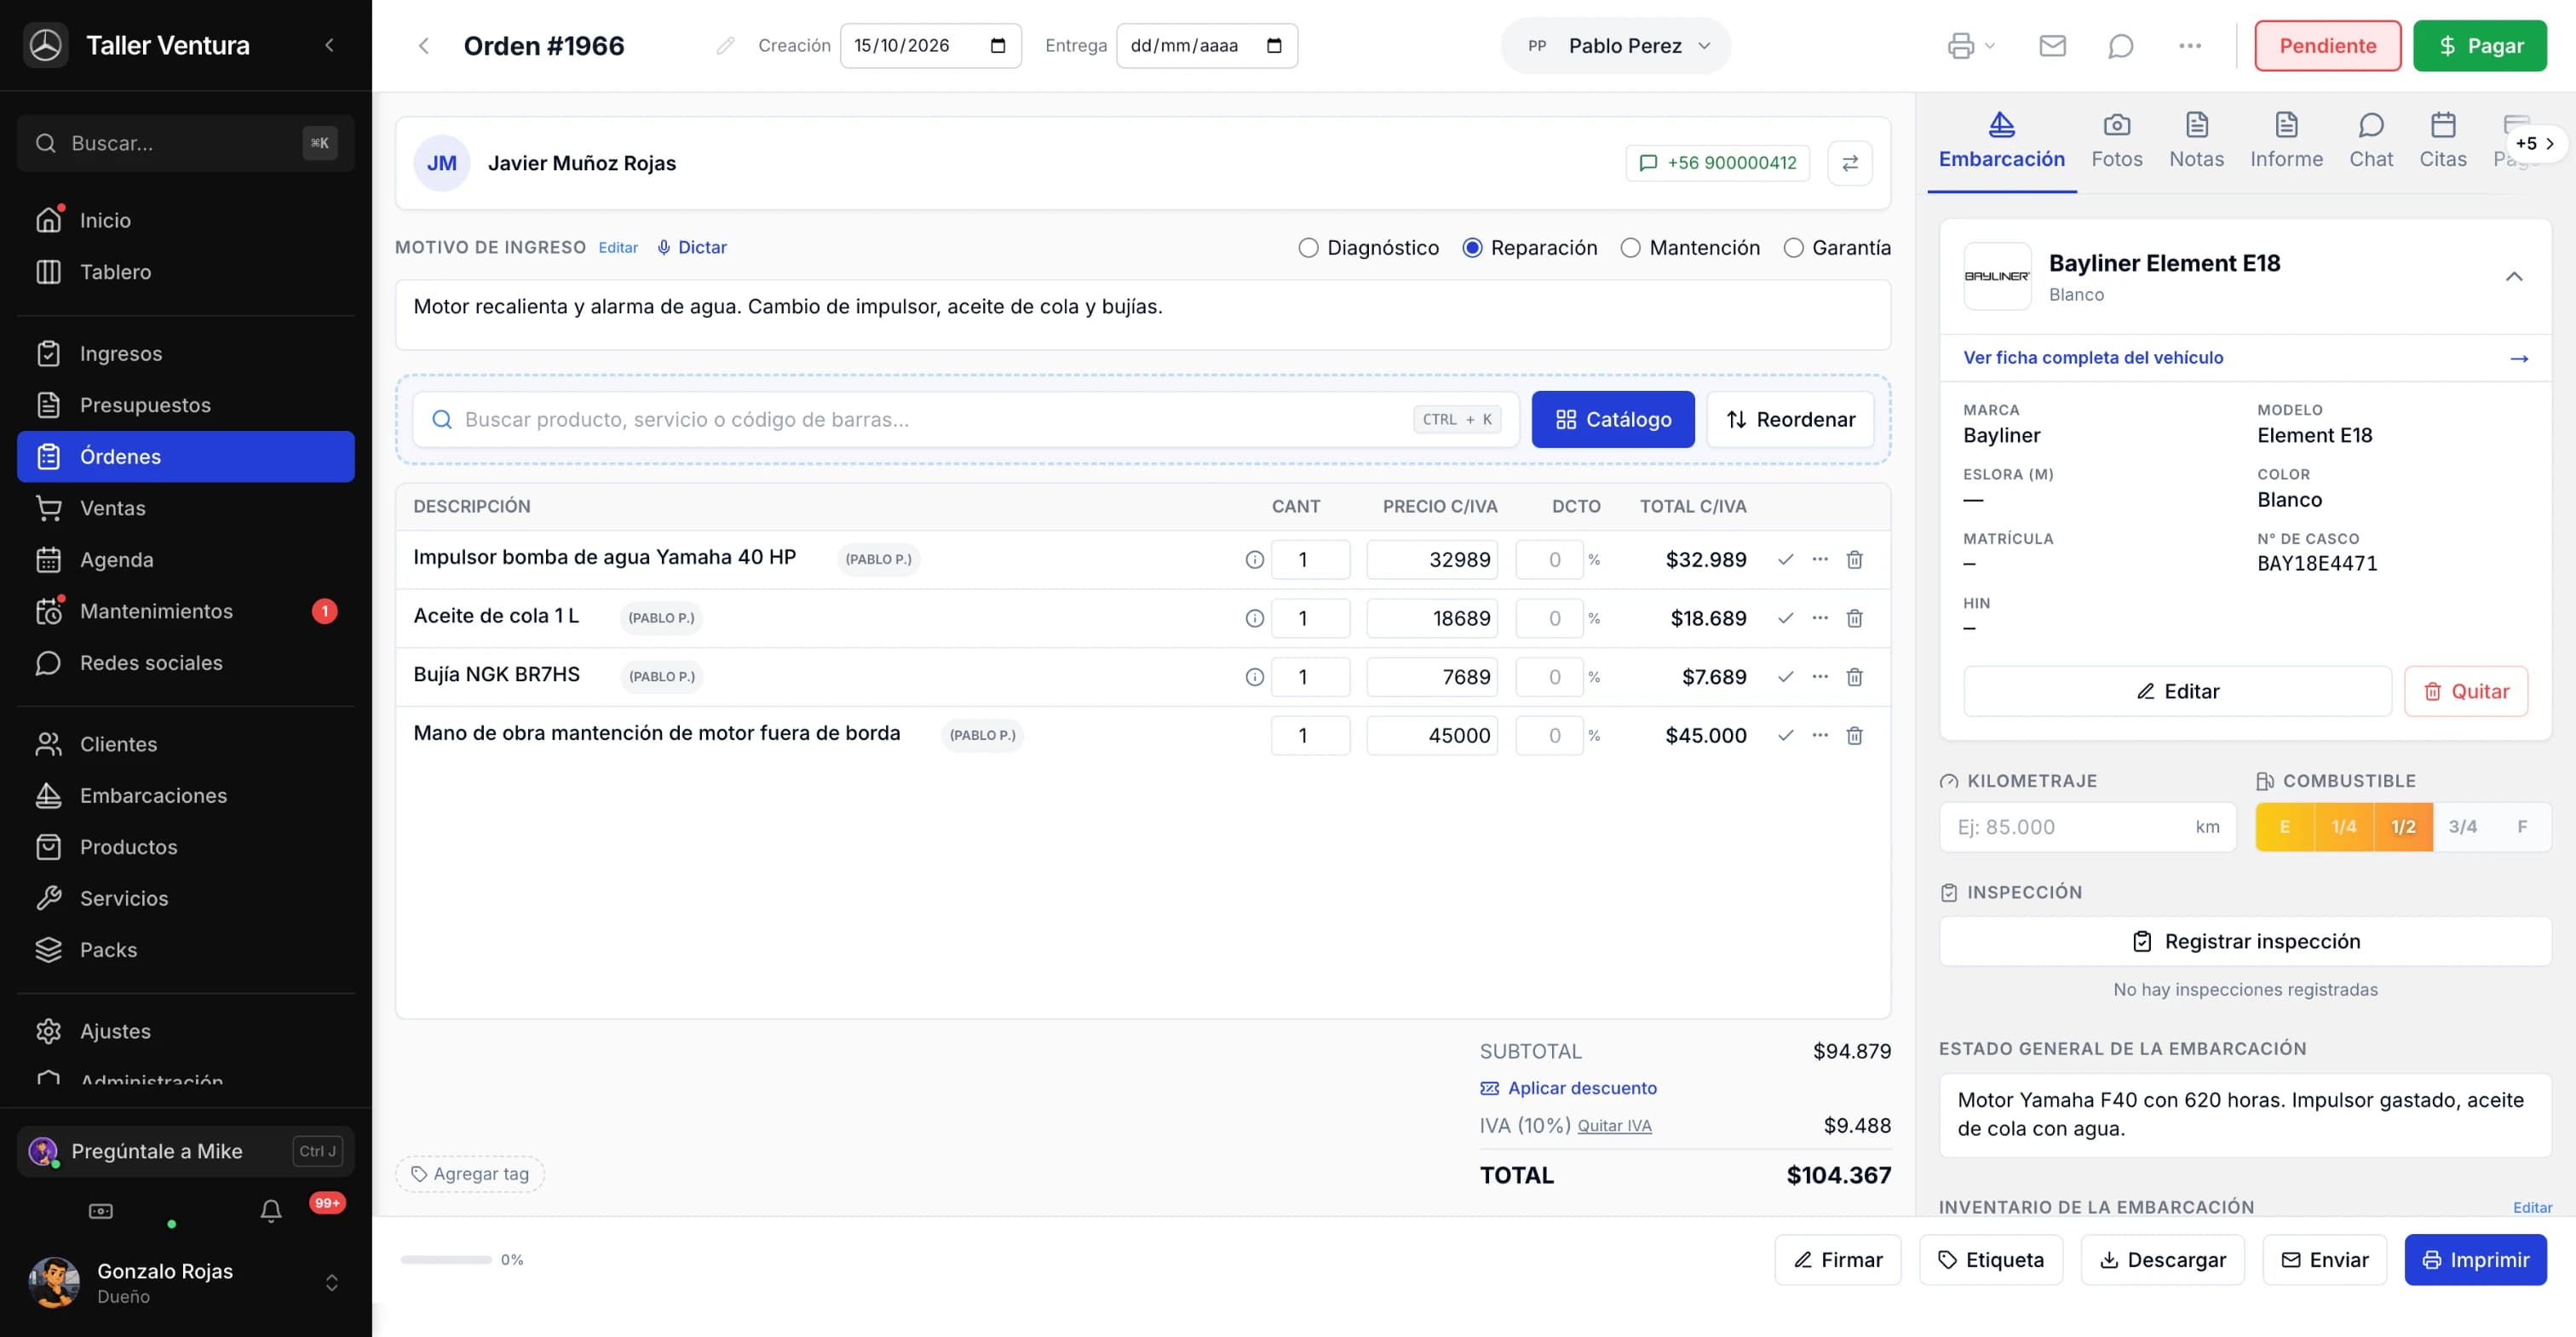Set fuel level to F
The width and height of the screenshot is (2576, 1337).
point(2522,827)
